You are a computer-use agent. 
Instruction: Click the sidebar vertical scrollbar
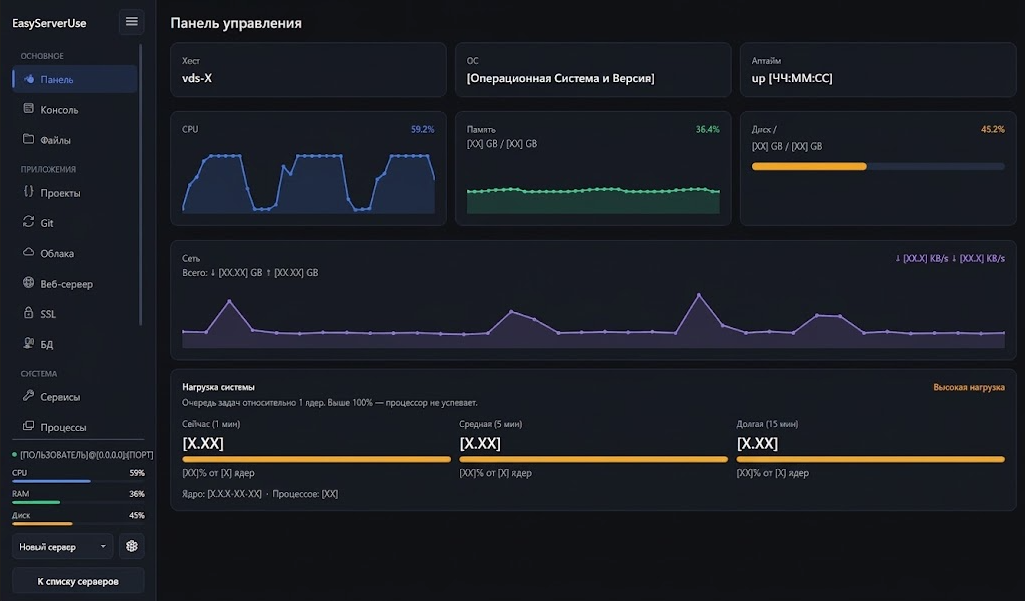point(141,184)
